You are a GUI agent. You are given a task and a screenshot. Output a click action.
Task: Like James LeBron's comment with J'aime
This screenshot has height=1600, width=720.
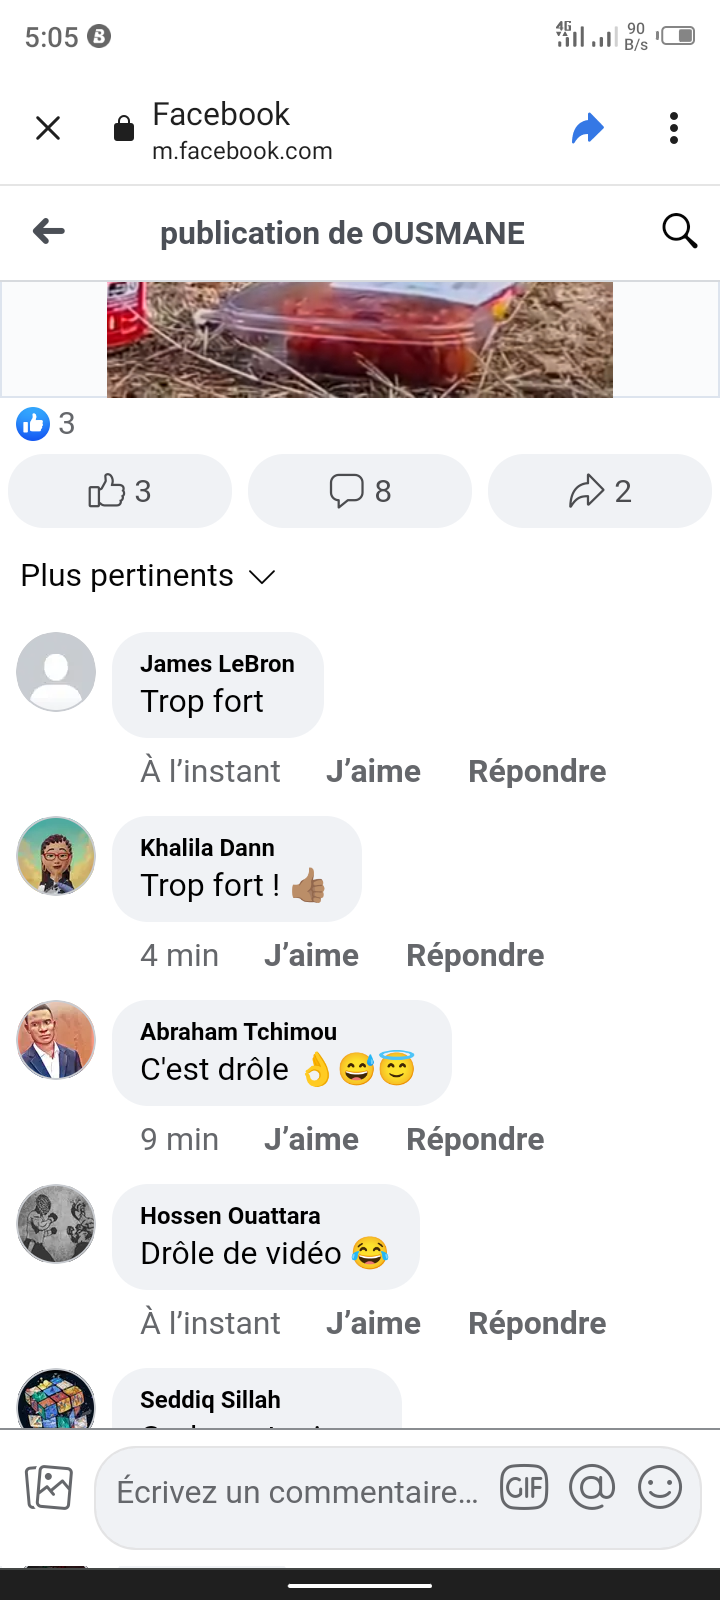click(373, 771)
